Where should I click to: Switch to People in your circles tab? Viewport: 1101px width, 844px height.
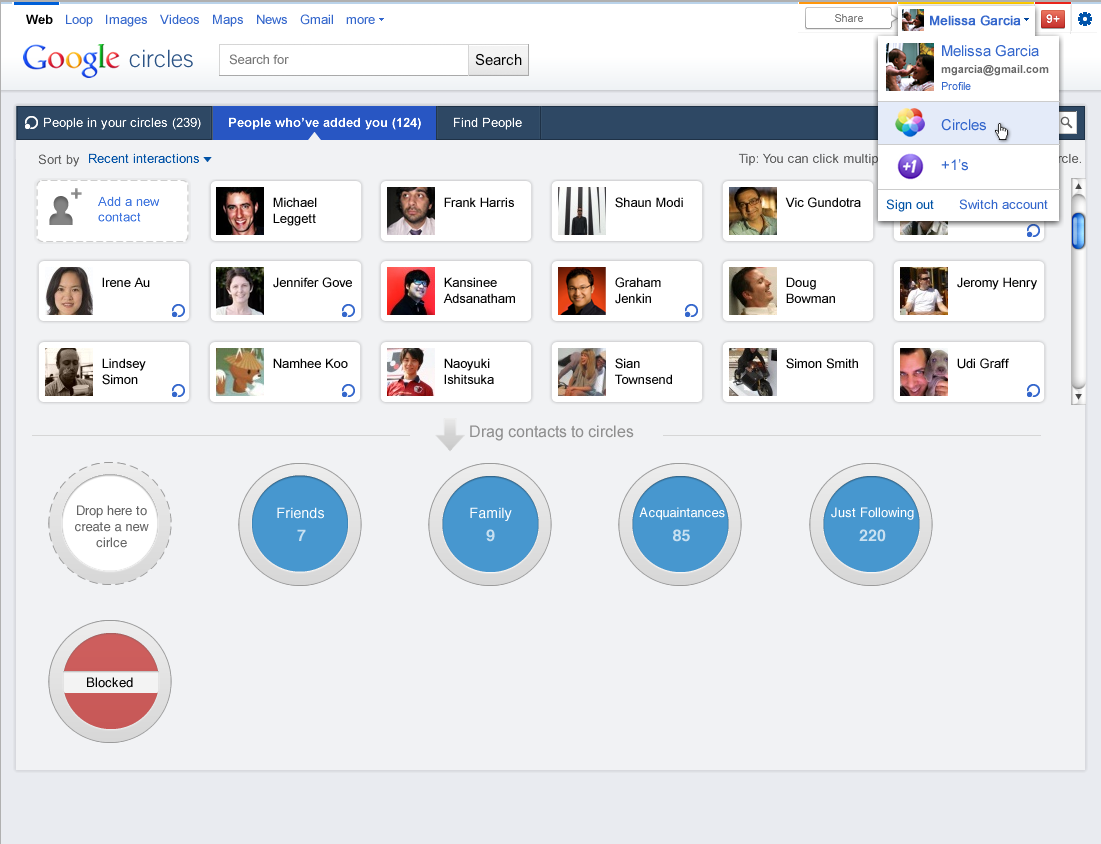point(114,123)
